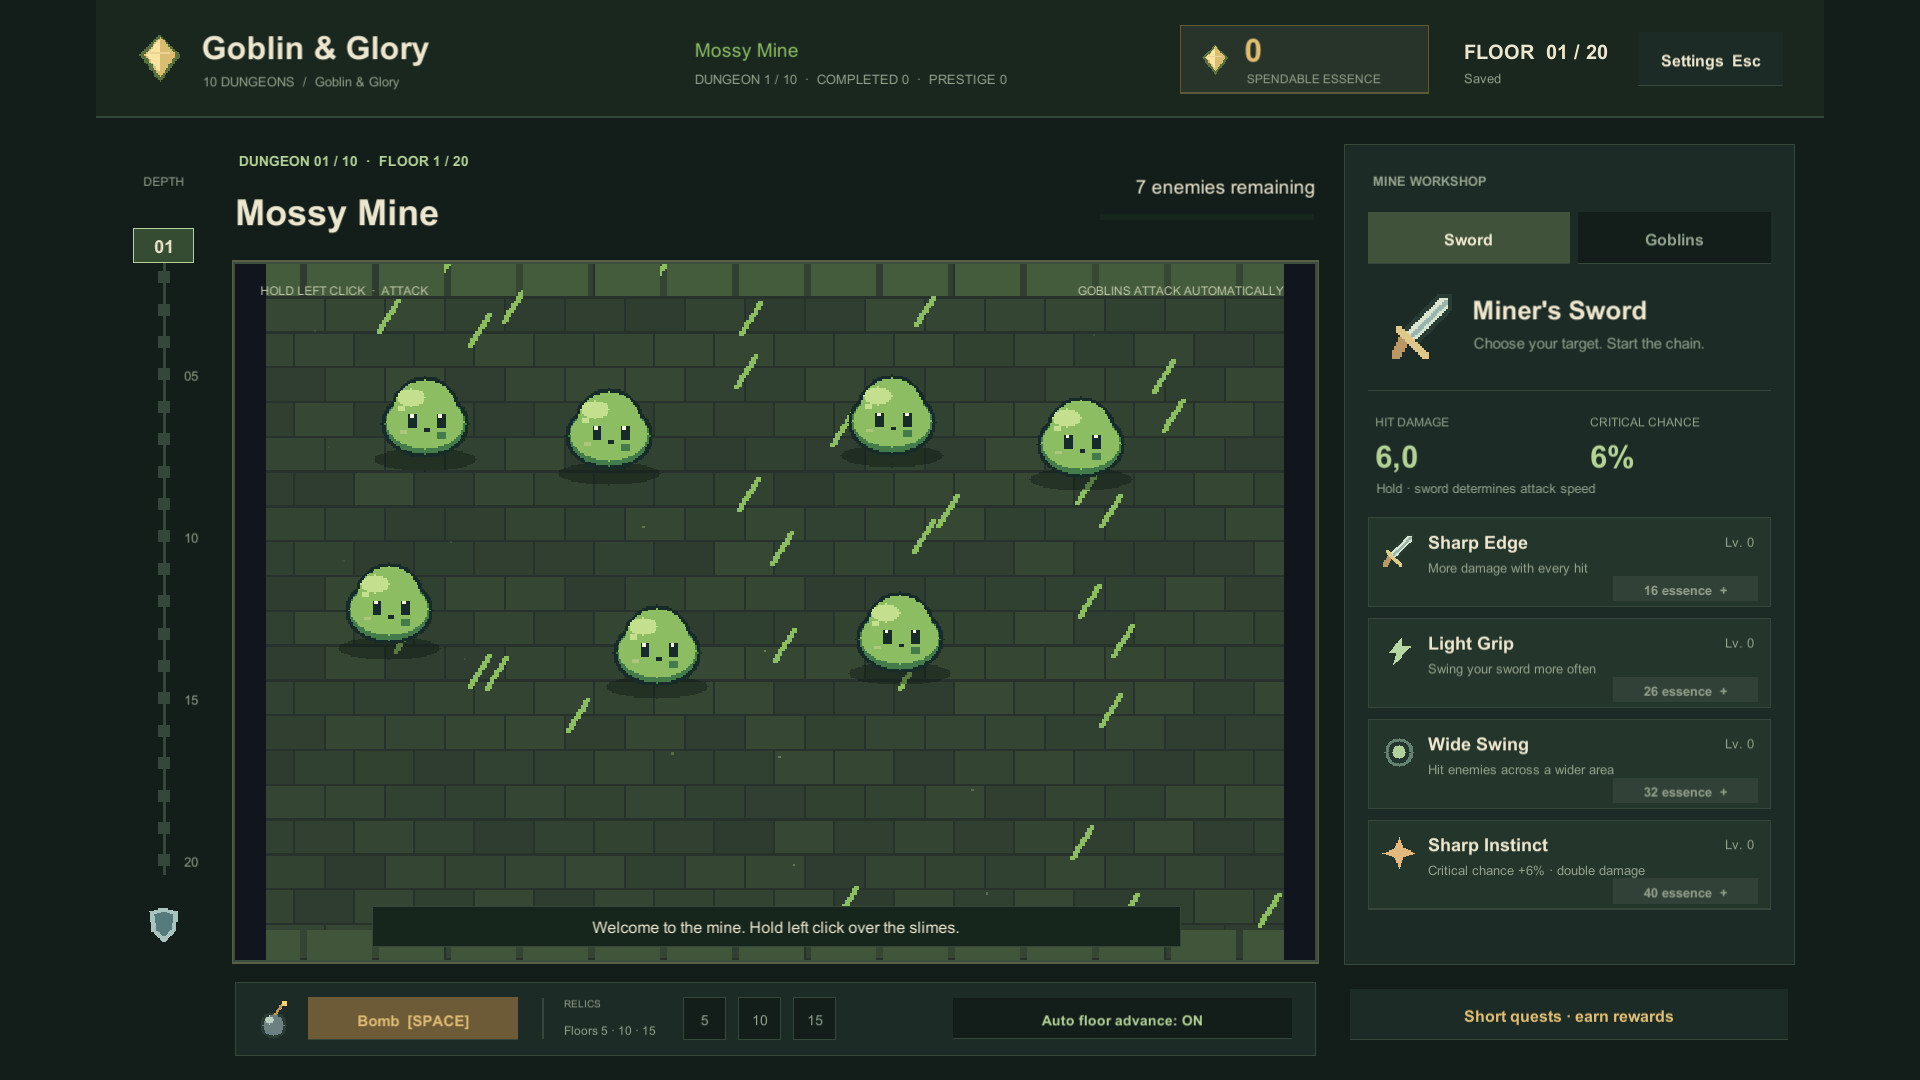
Task: Click depth marker 05
Action: (x=191, y=376)
